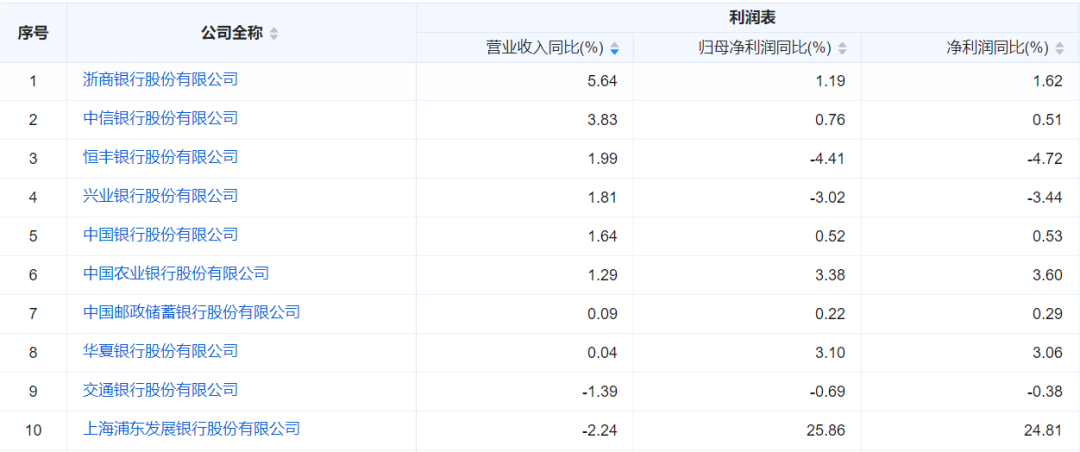Image resolution: width=1080 pixels, height=452 pixels.
Task: Click row number 8 beside 华夏银行
Action: [x=33, y=353]
